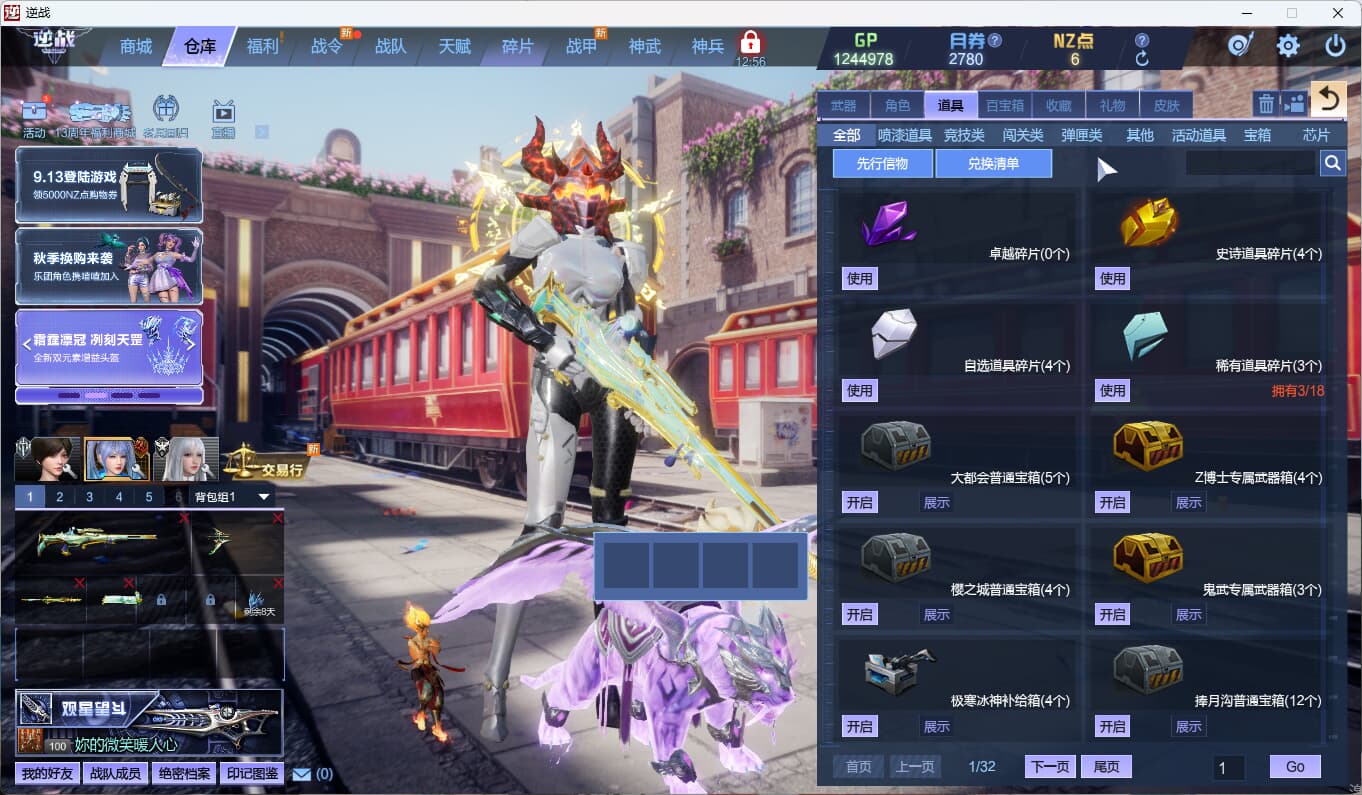The height and width of the screenshot is (795, 1362).
Task: Open the 樱之城普通宝箱 chest
Action: coord(860,614)
